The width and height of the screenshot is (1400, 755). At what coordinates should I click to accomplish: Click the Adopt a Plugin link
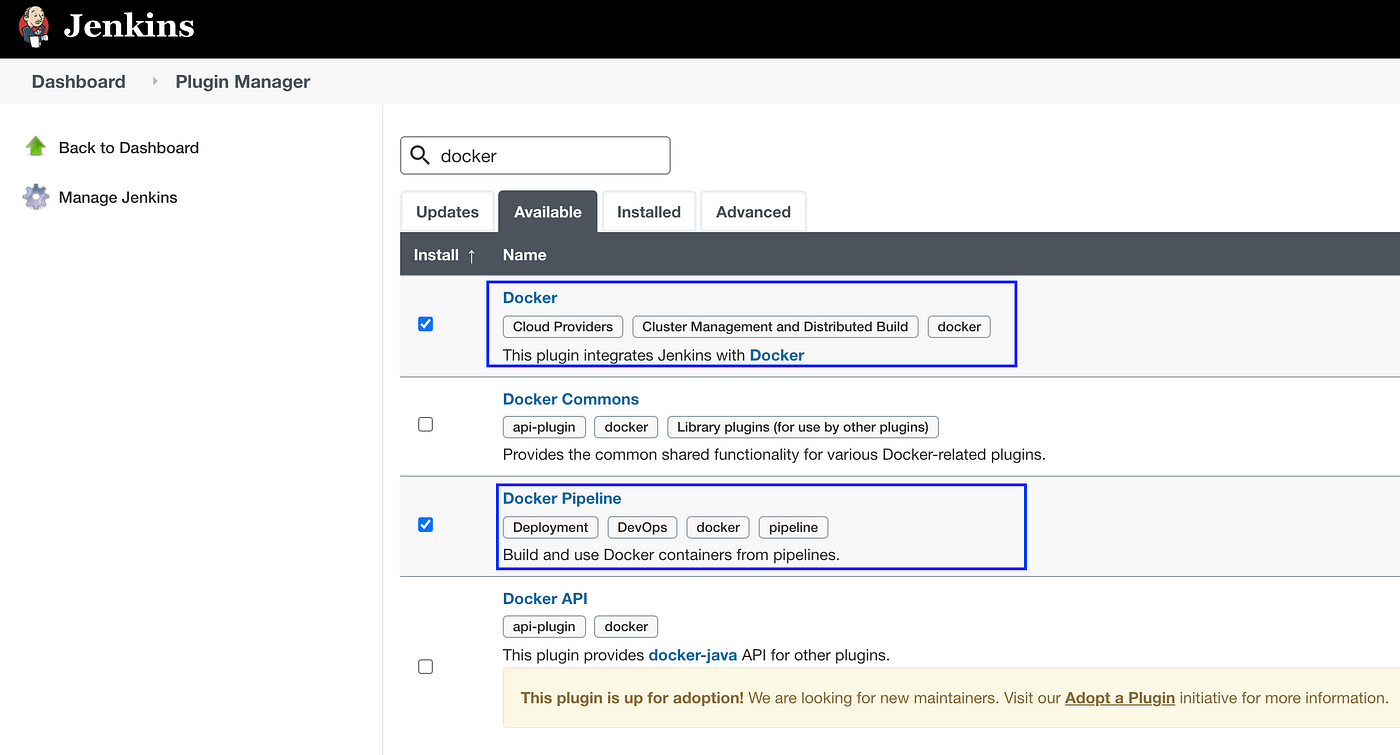click(x=1120, y=698)
